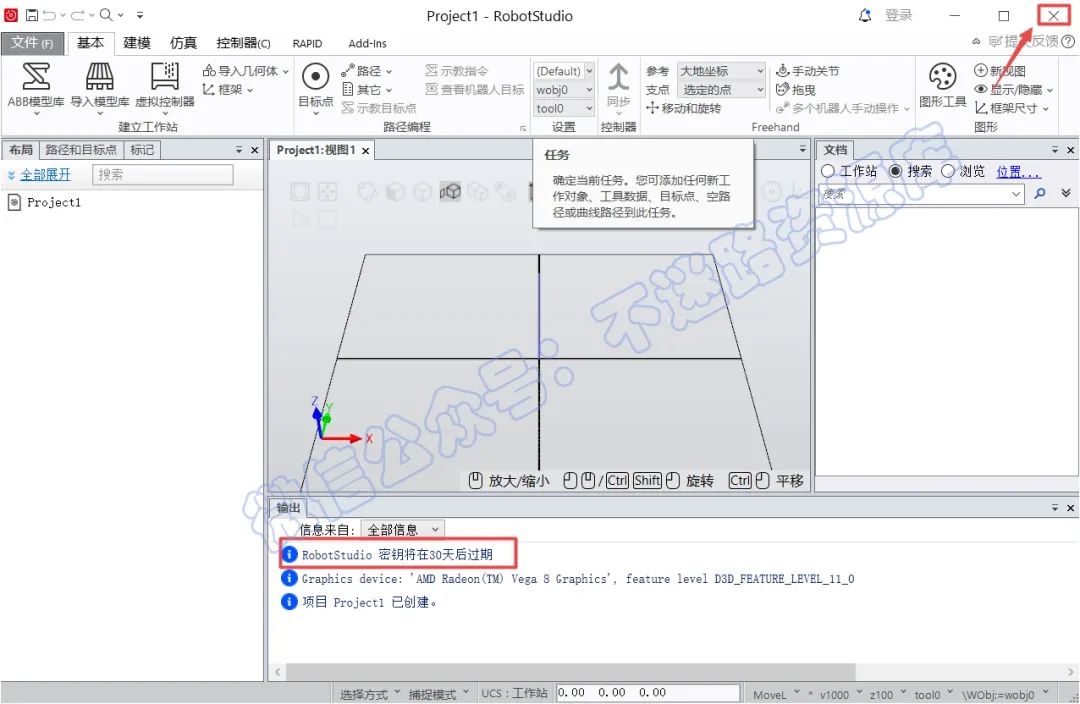
Task: Open the ABB模型库 robot library
Action: click(36, 85)
